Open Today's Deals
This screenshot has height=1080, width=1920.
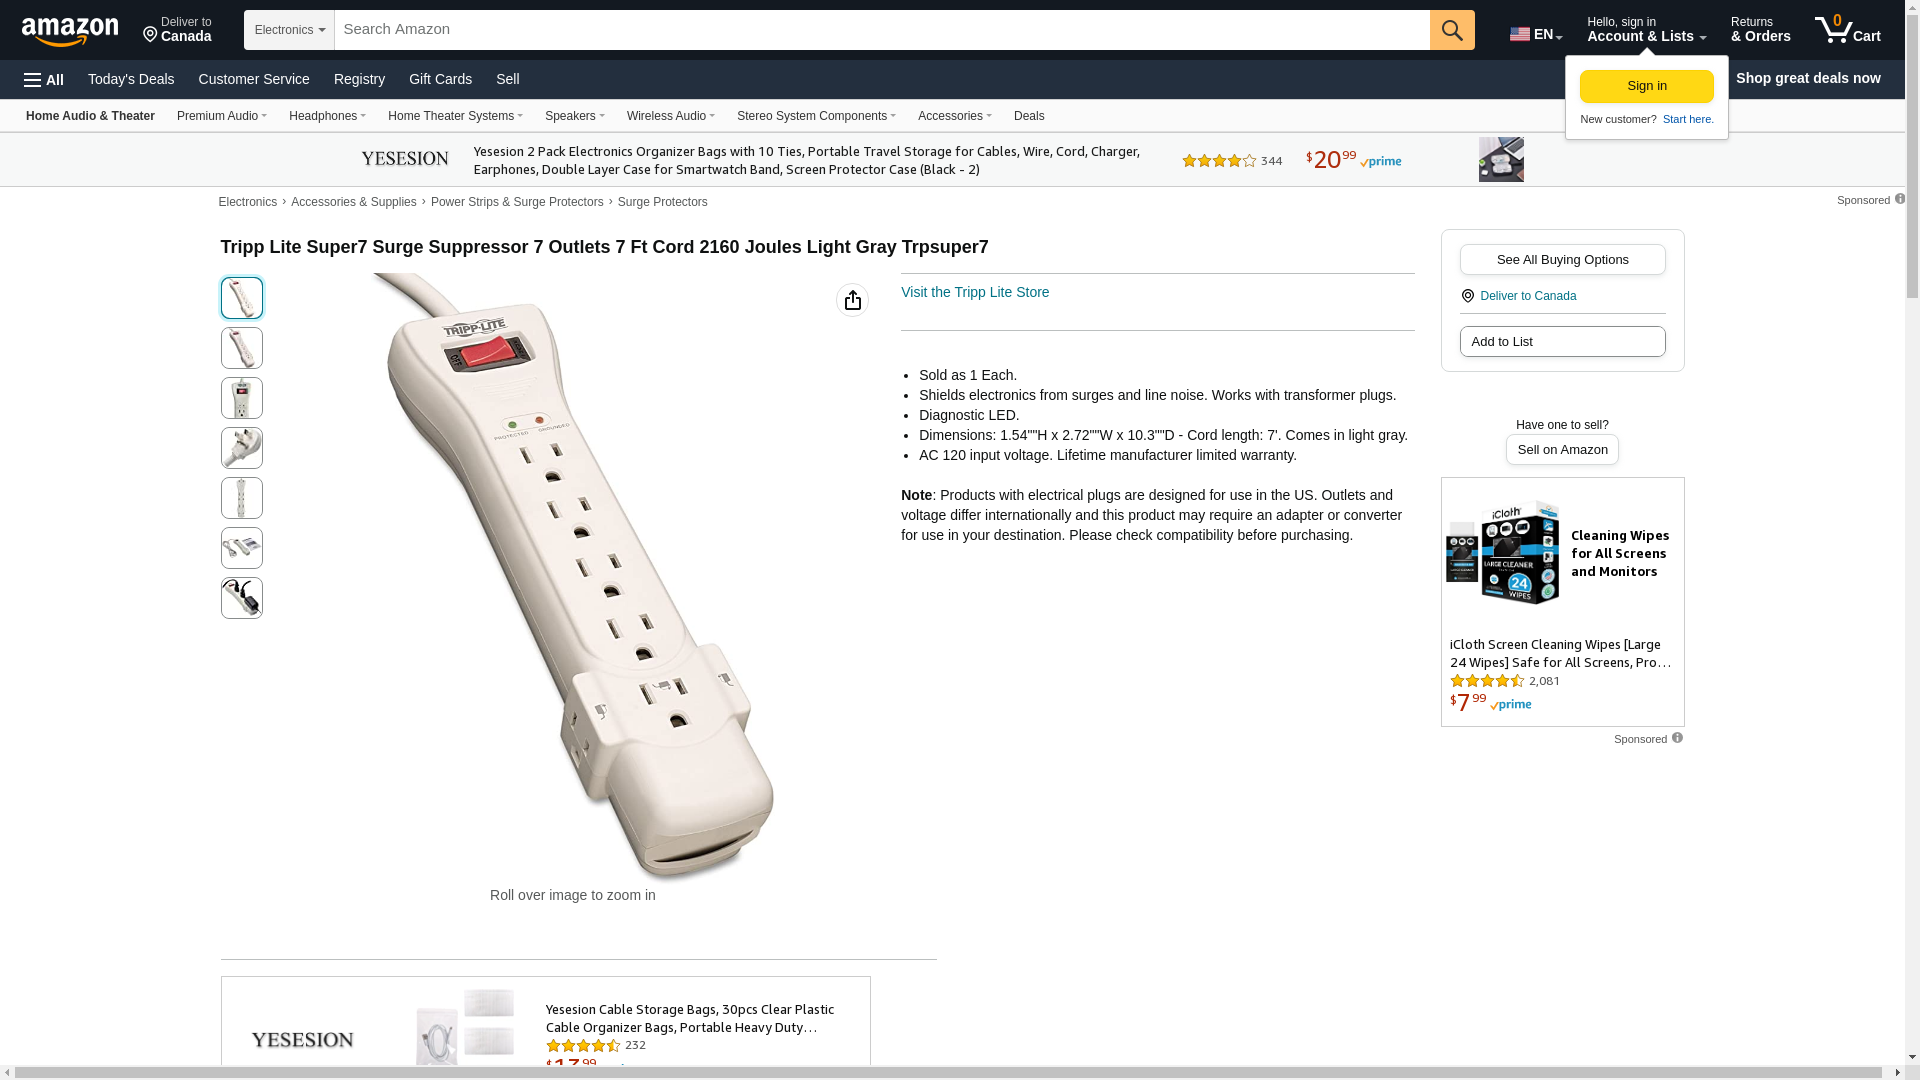coord(131,79)
